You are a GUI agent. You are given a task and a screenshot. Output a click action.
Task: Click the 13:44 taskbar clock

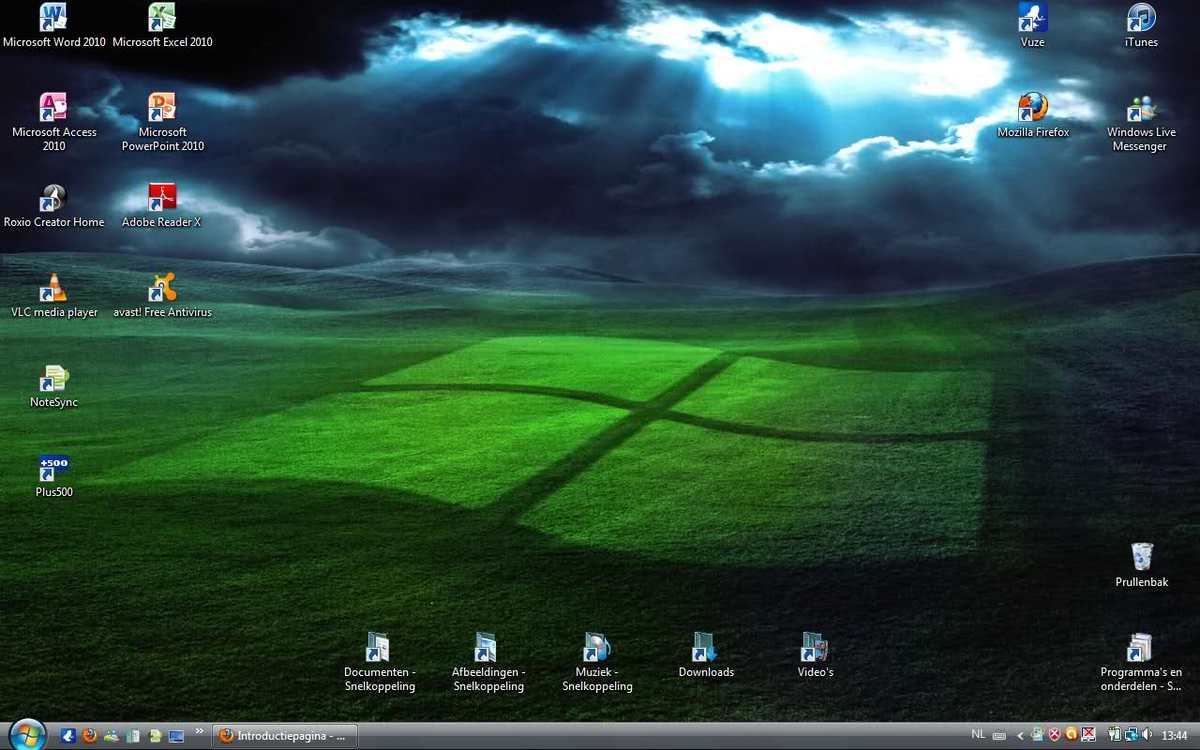(x=1175, y=736)
